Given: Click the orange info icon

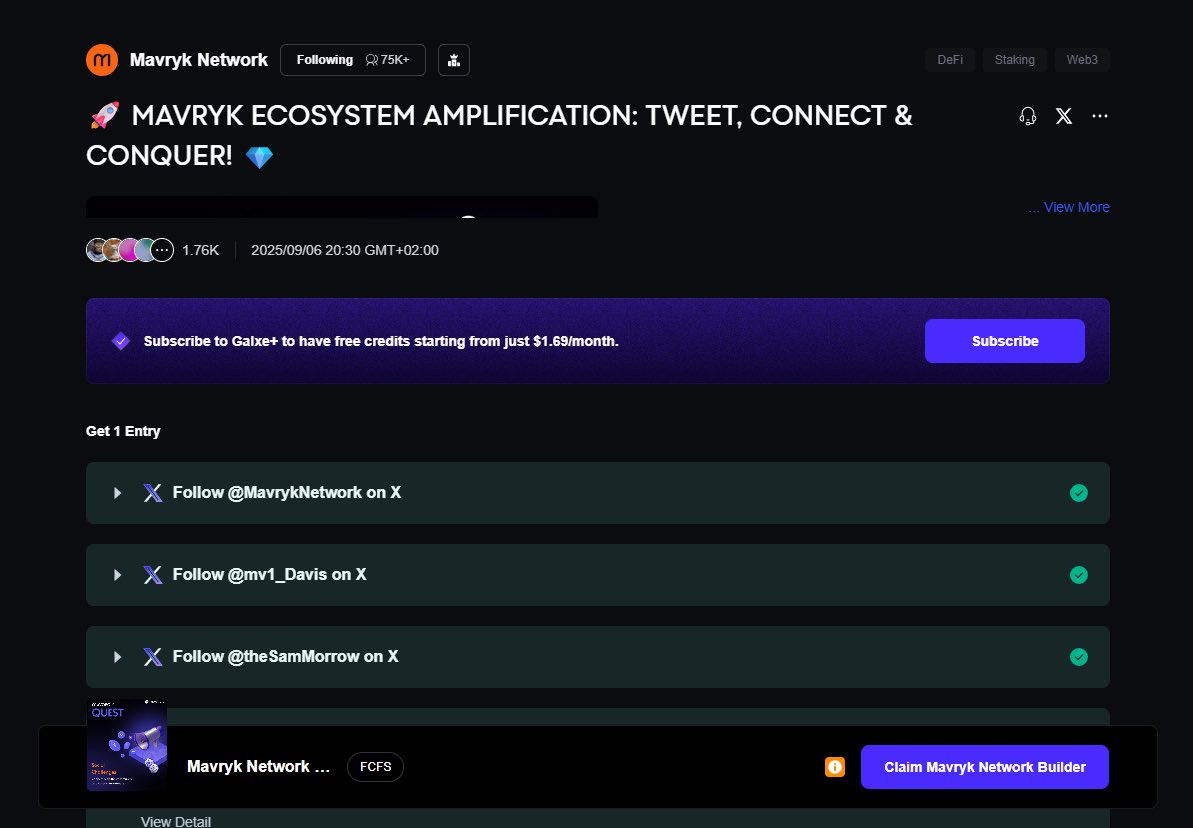Looking at the screenshot, I should click(835, 767).
